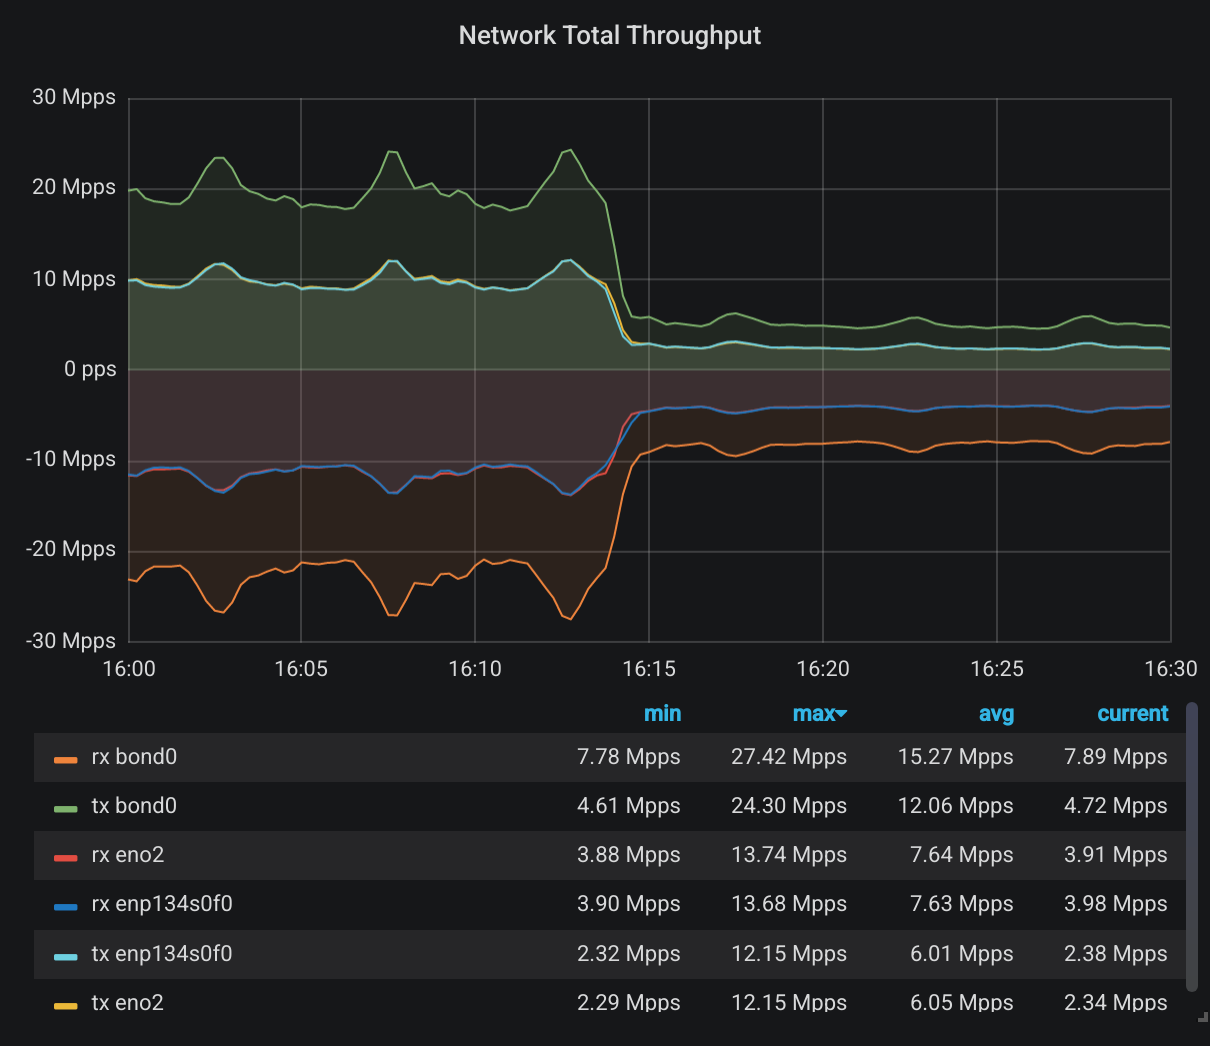Click the 16:15 time axis label
Screen dimensions: 1210x1046
coord(649,669)
